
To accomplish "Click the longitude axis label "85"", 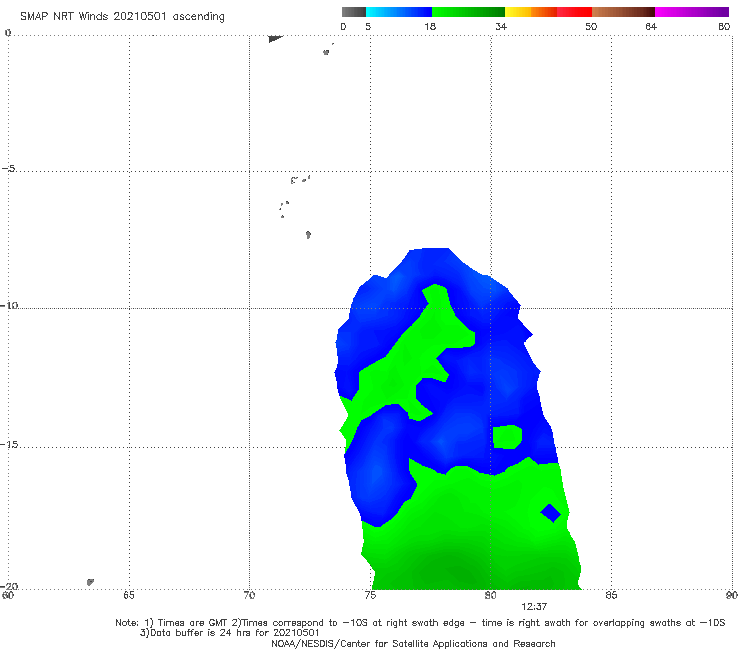I will (x=611, y=595).
